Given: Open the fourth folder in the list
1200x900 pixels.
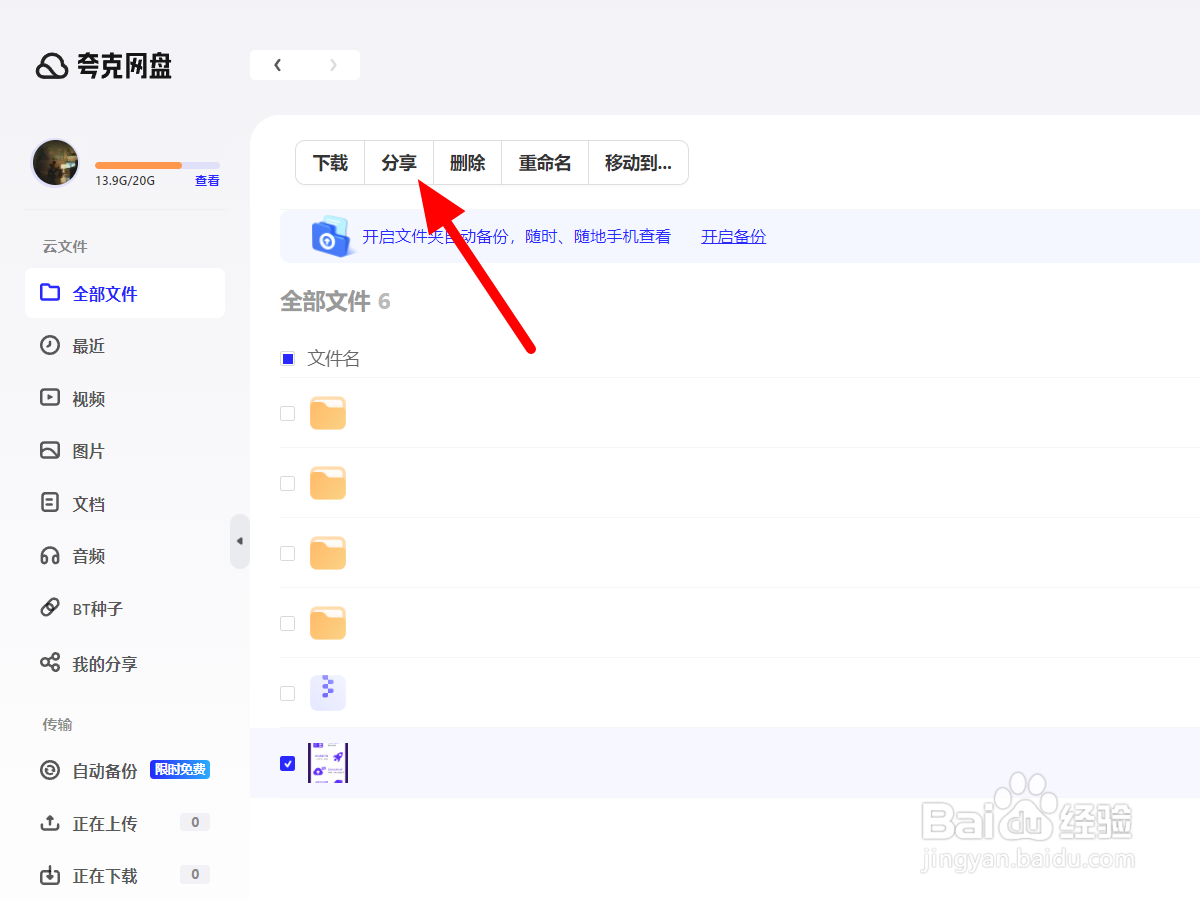Looking at the screenshot, I should 328,623.
